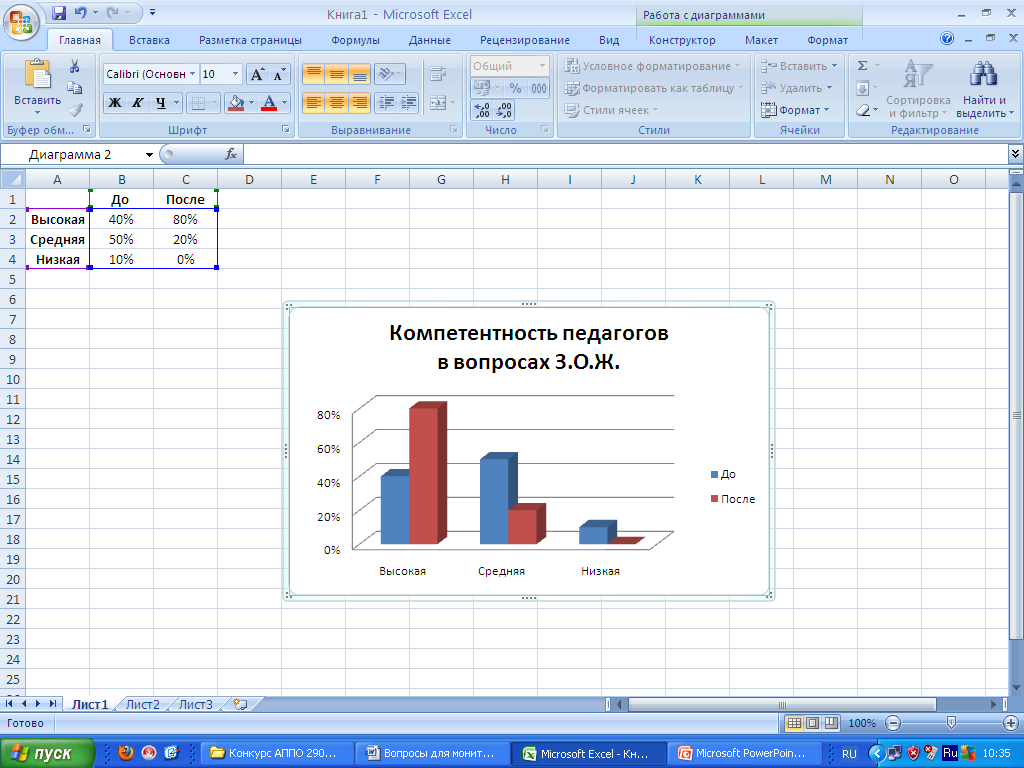Open the Разметка страницы tab
Image resolution: width=1024 pixels, height=768 pixels.
[x=250, y=40]
